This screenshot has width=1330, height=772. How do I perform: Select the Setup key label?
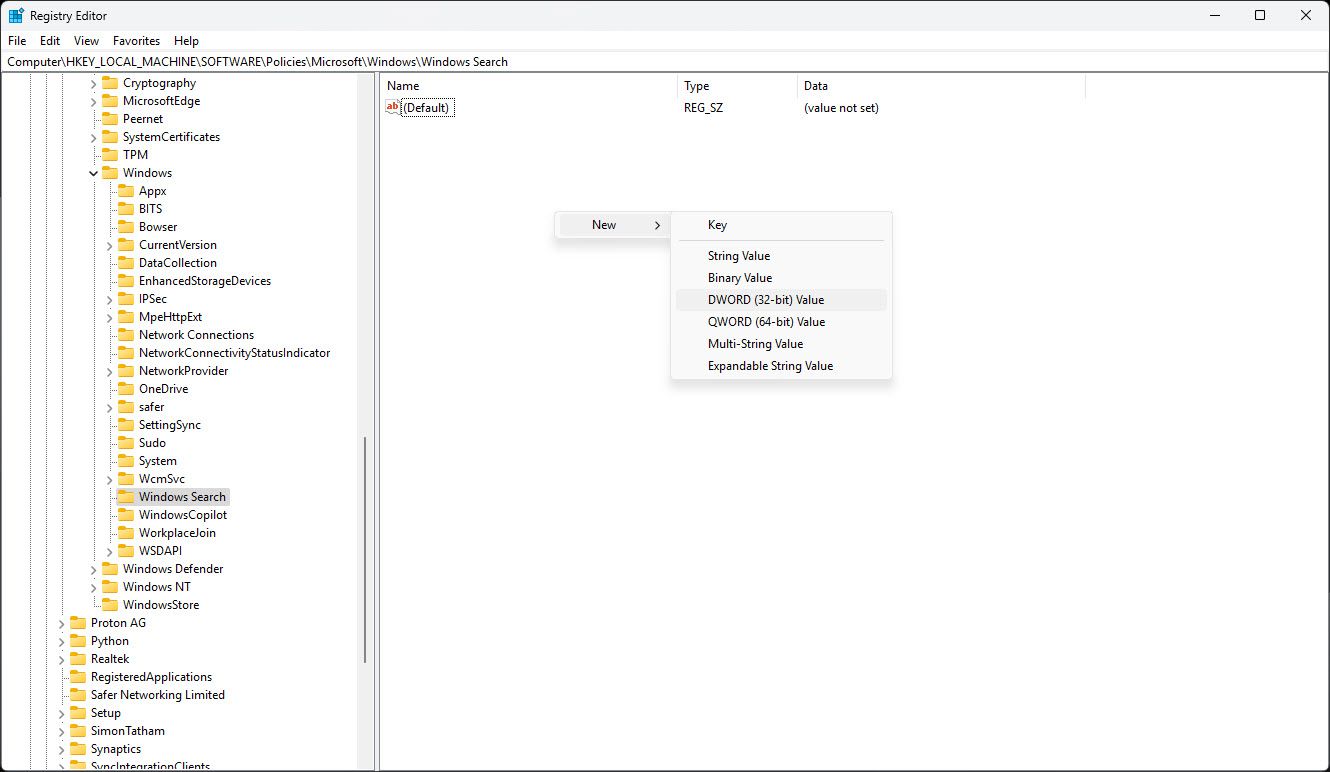[x=105, y=713]
